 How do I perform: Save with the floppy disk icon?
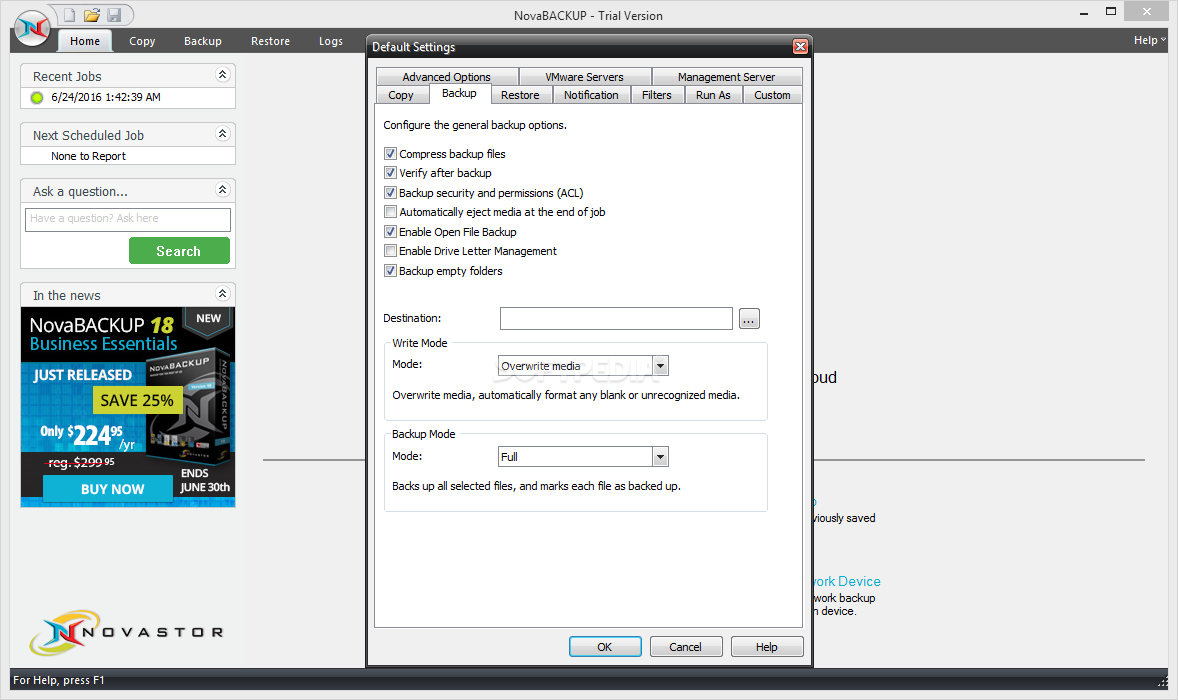(x=114, y=15)
